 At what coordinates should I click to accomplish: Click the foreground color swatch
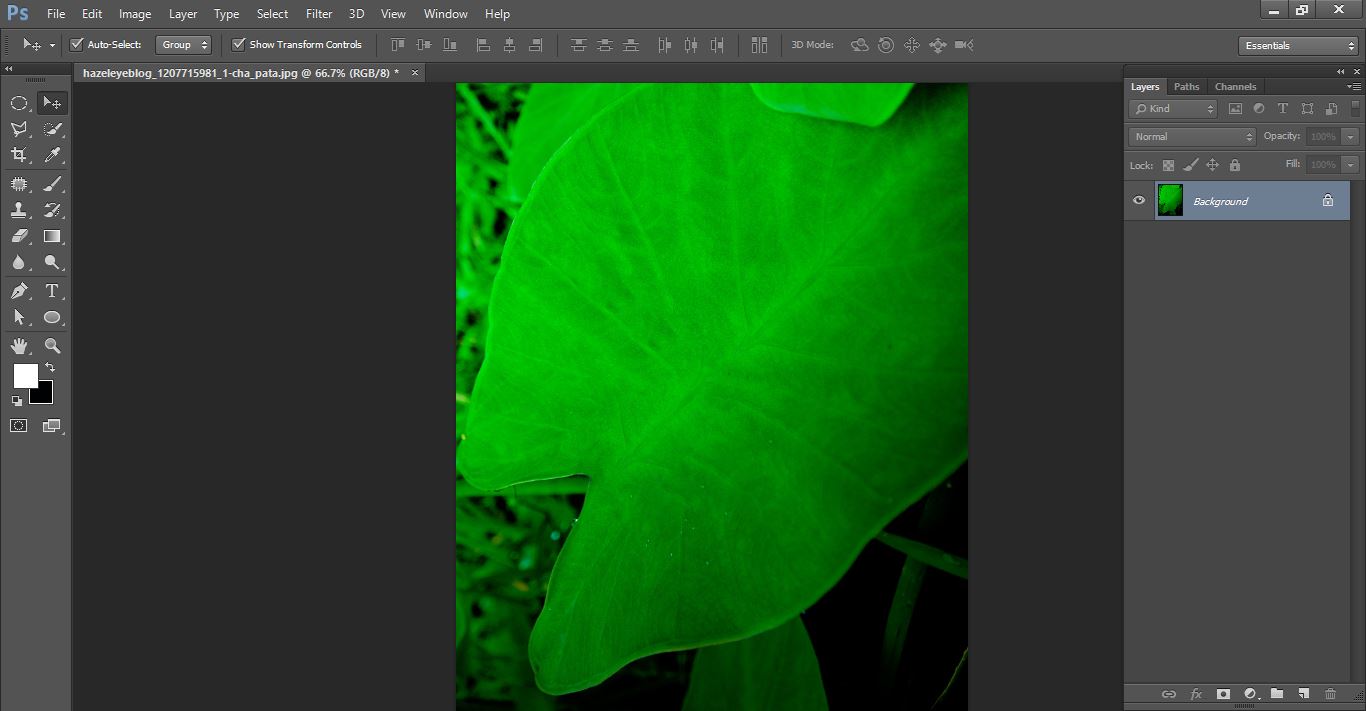tap(25, 377)
